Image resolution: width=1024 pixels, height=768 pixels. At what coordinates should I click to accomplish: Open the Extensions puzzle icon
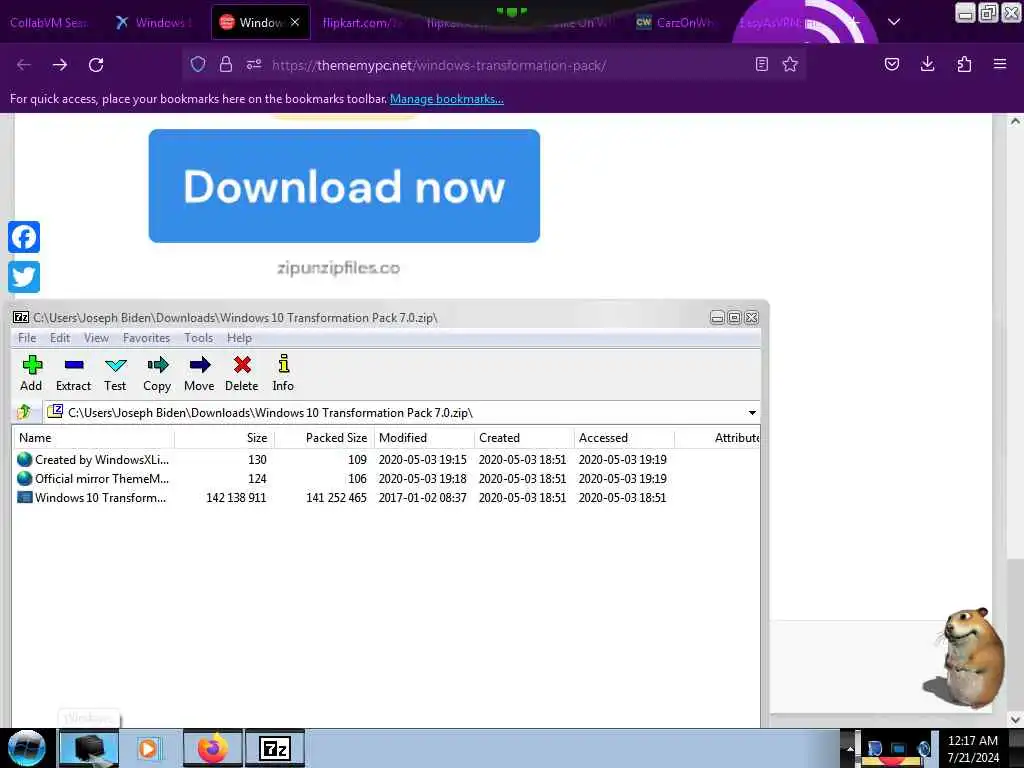point(964,64)
